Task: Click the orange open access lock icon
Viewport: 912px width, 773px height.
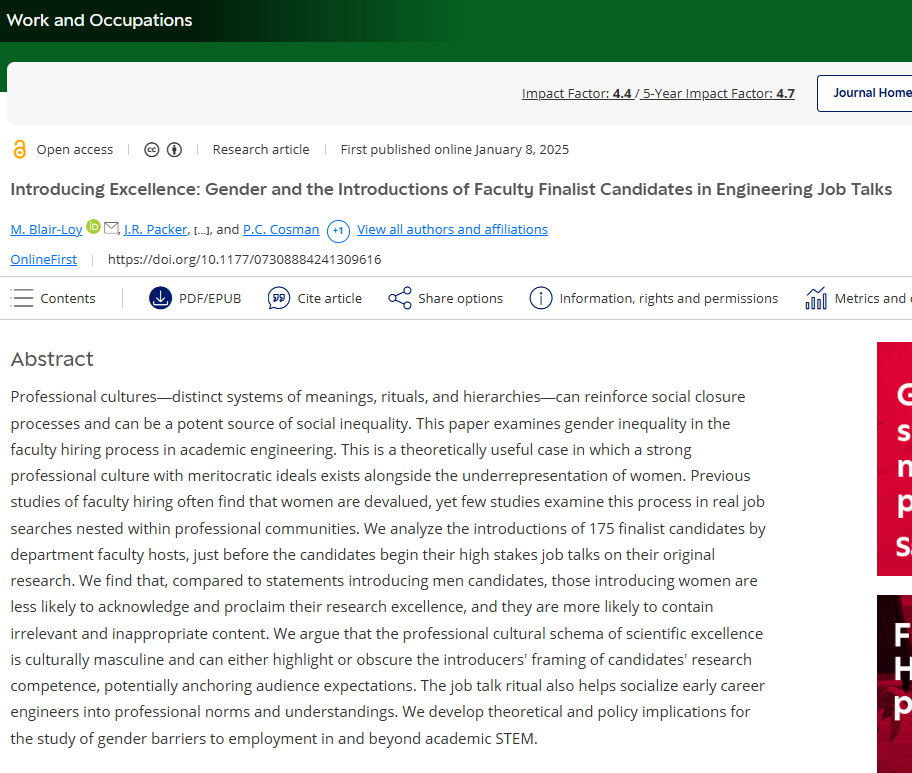Action: (19, 149)
